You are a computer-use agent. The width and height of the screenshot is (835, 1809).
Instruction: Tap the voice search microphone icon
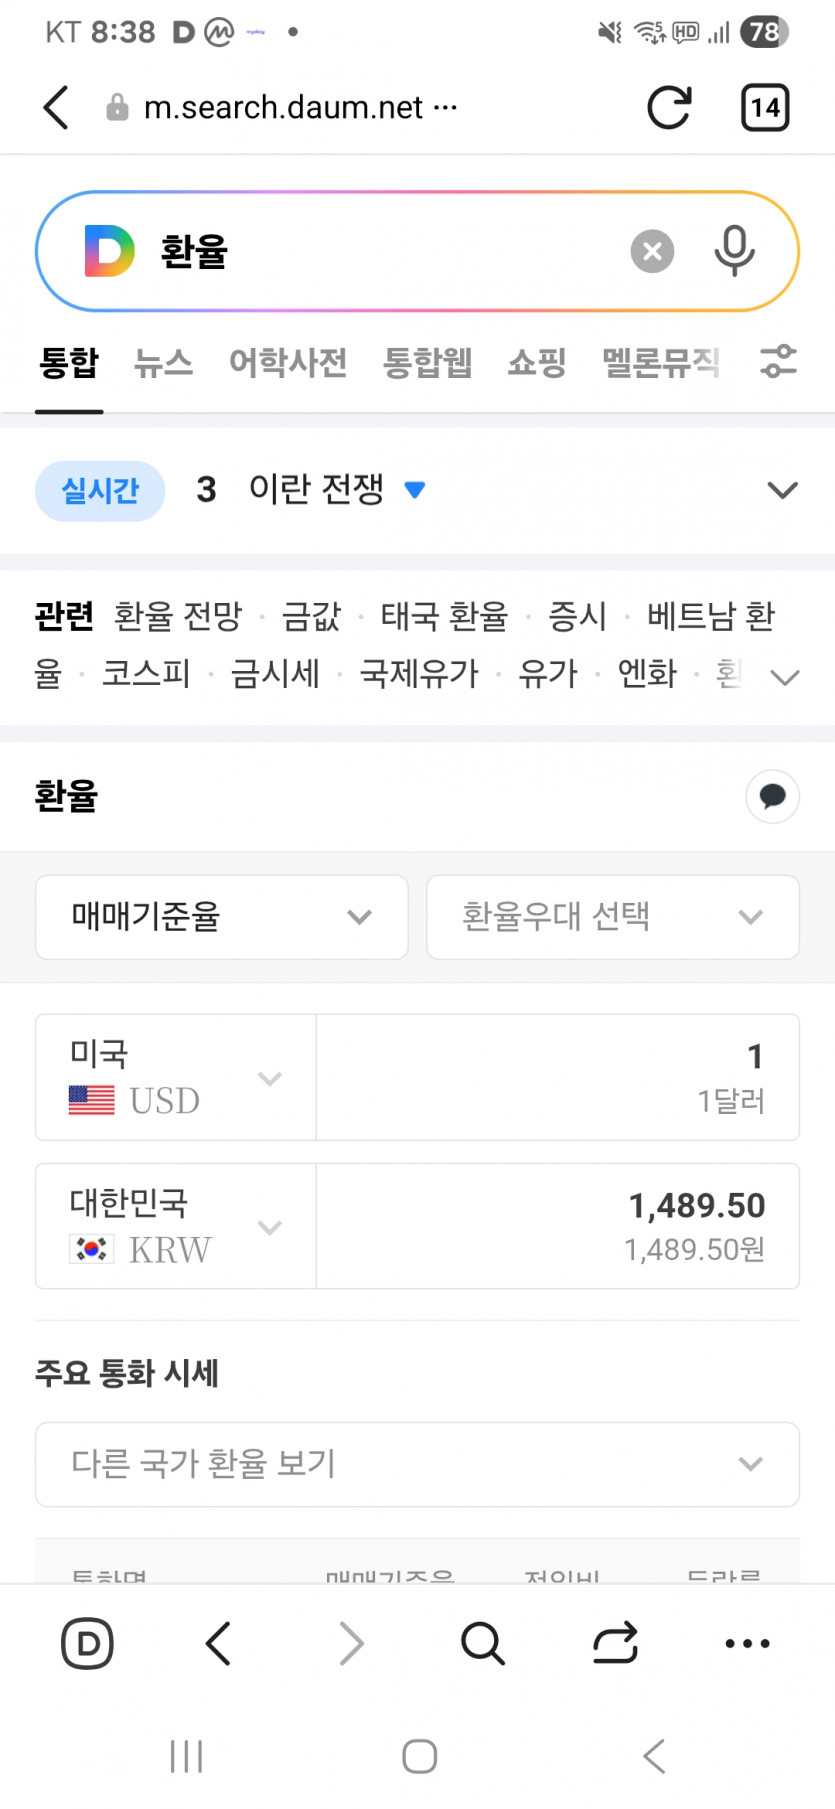pyautogui.click(x=734, y=251)
